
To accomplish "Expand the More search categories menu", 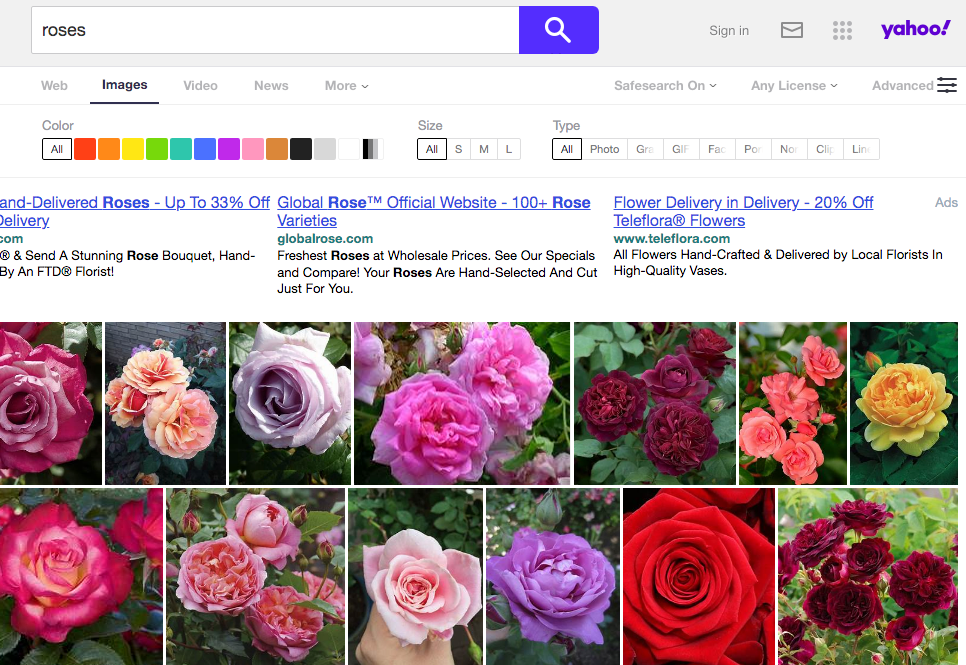I will pyautogui.click(x=346, y=86).
